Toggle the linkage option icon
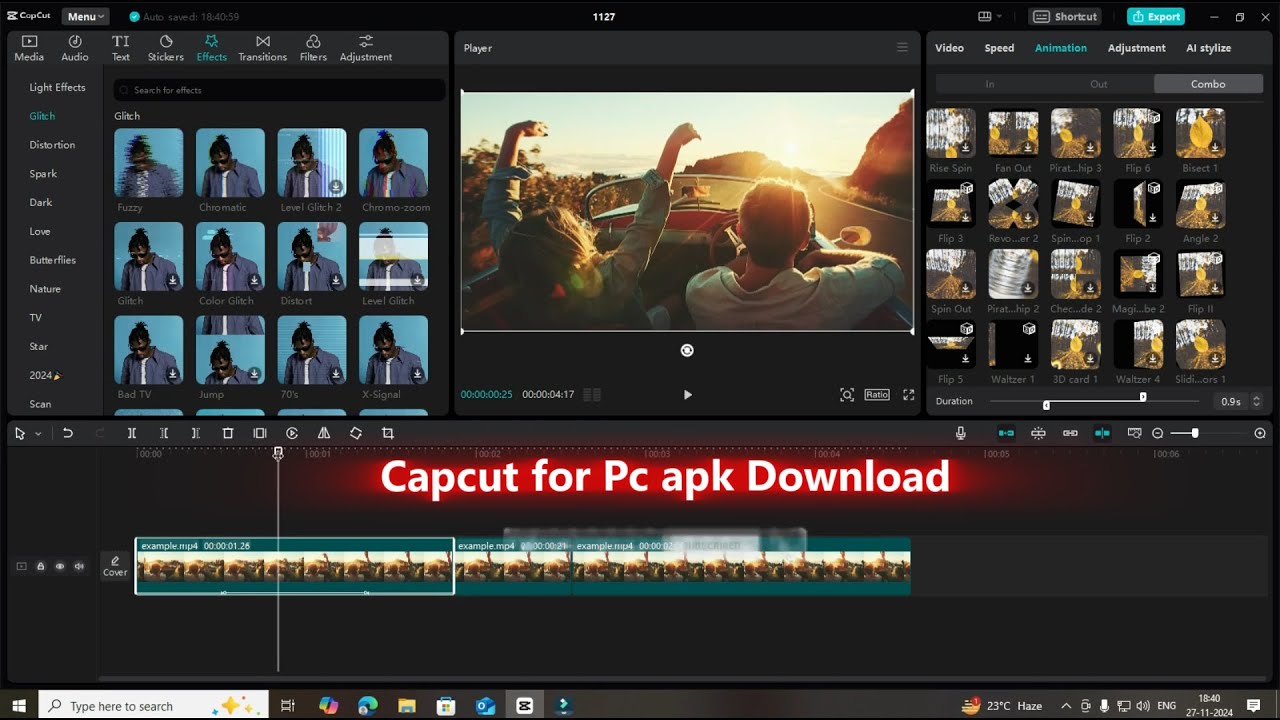This screenshot has height=720, width=1280. point(1070,433)
